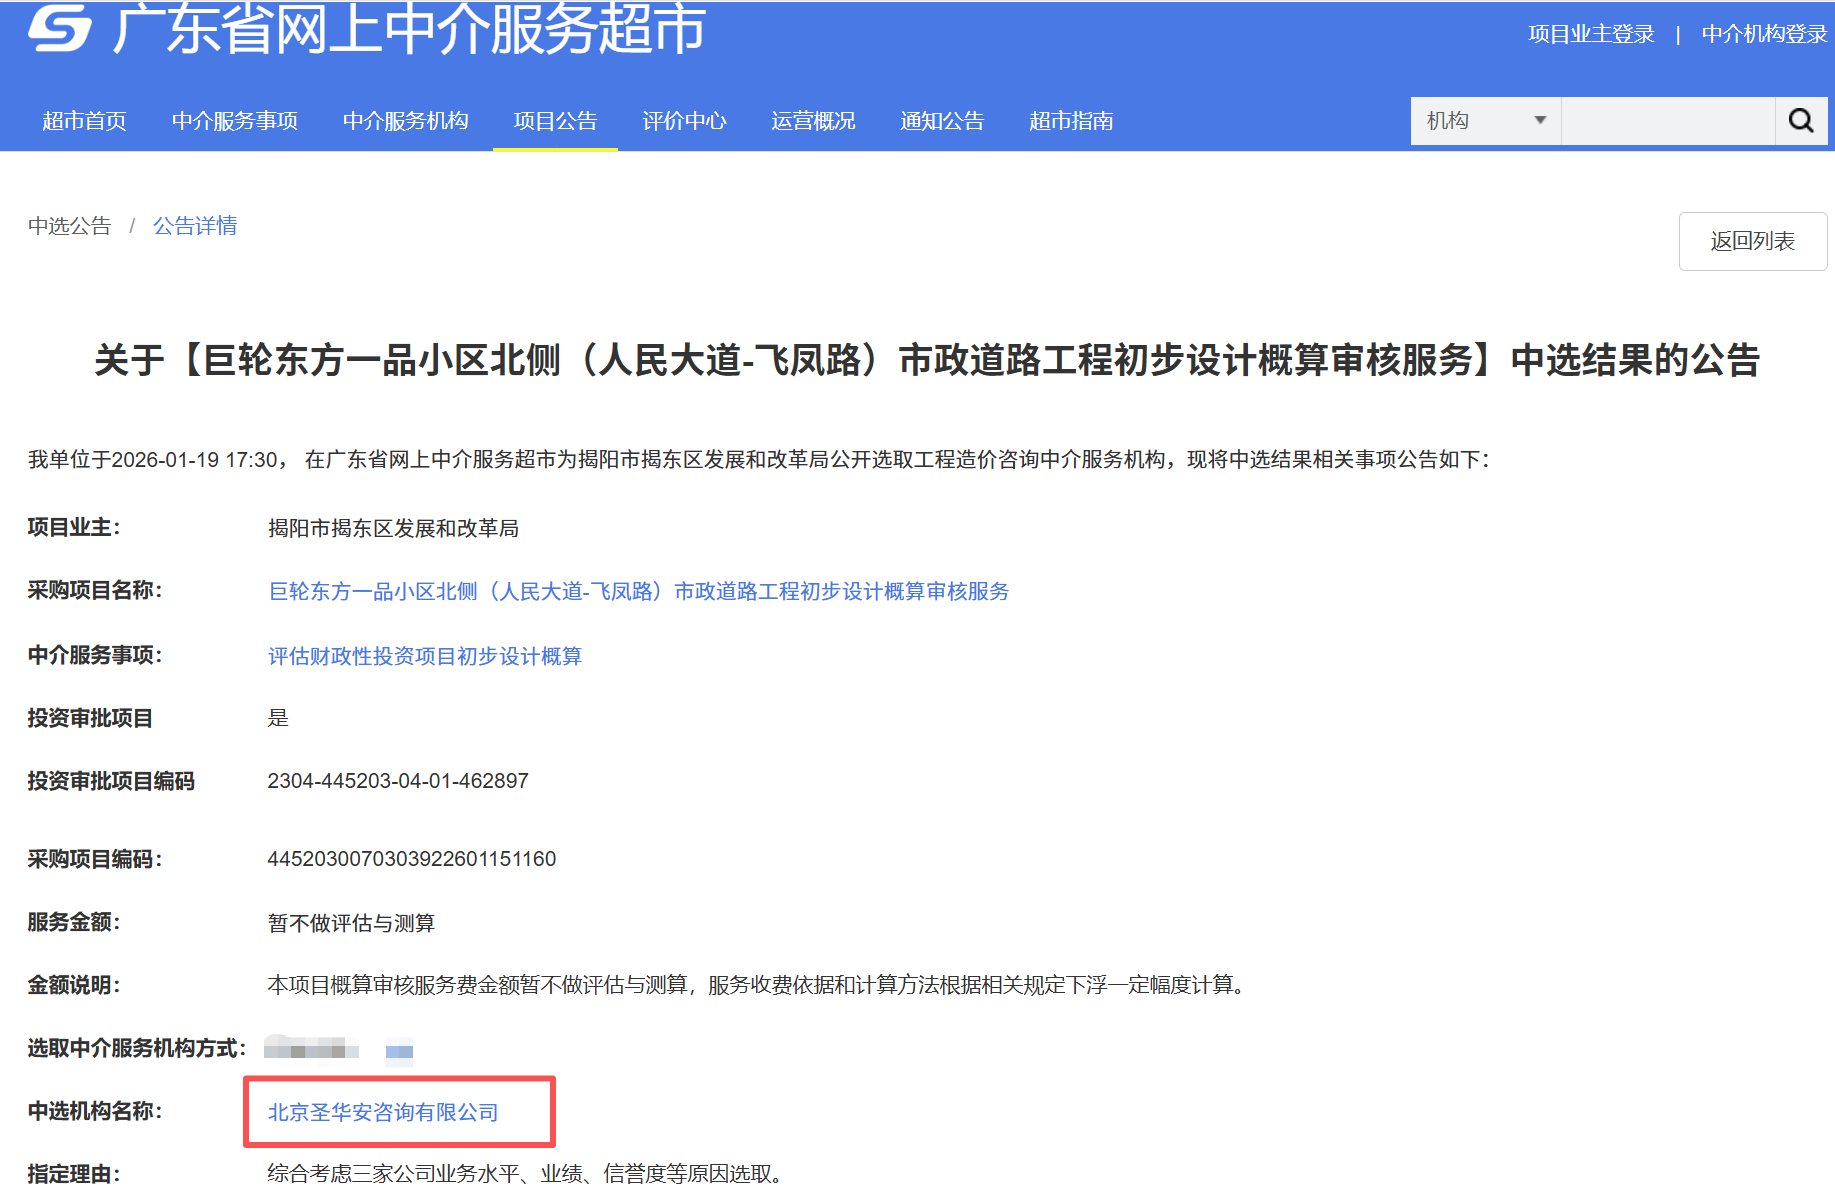Viewport: 1835px width, 1188px height.
Task: Open the 评价中心 section
Action: point(684,121)
